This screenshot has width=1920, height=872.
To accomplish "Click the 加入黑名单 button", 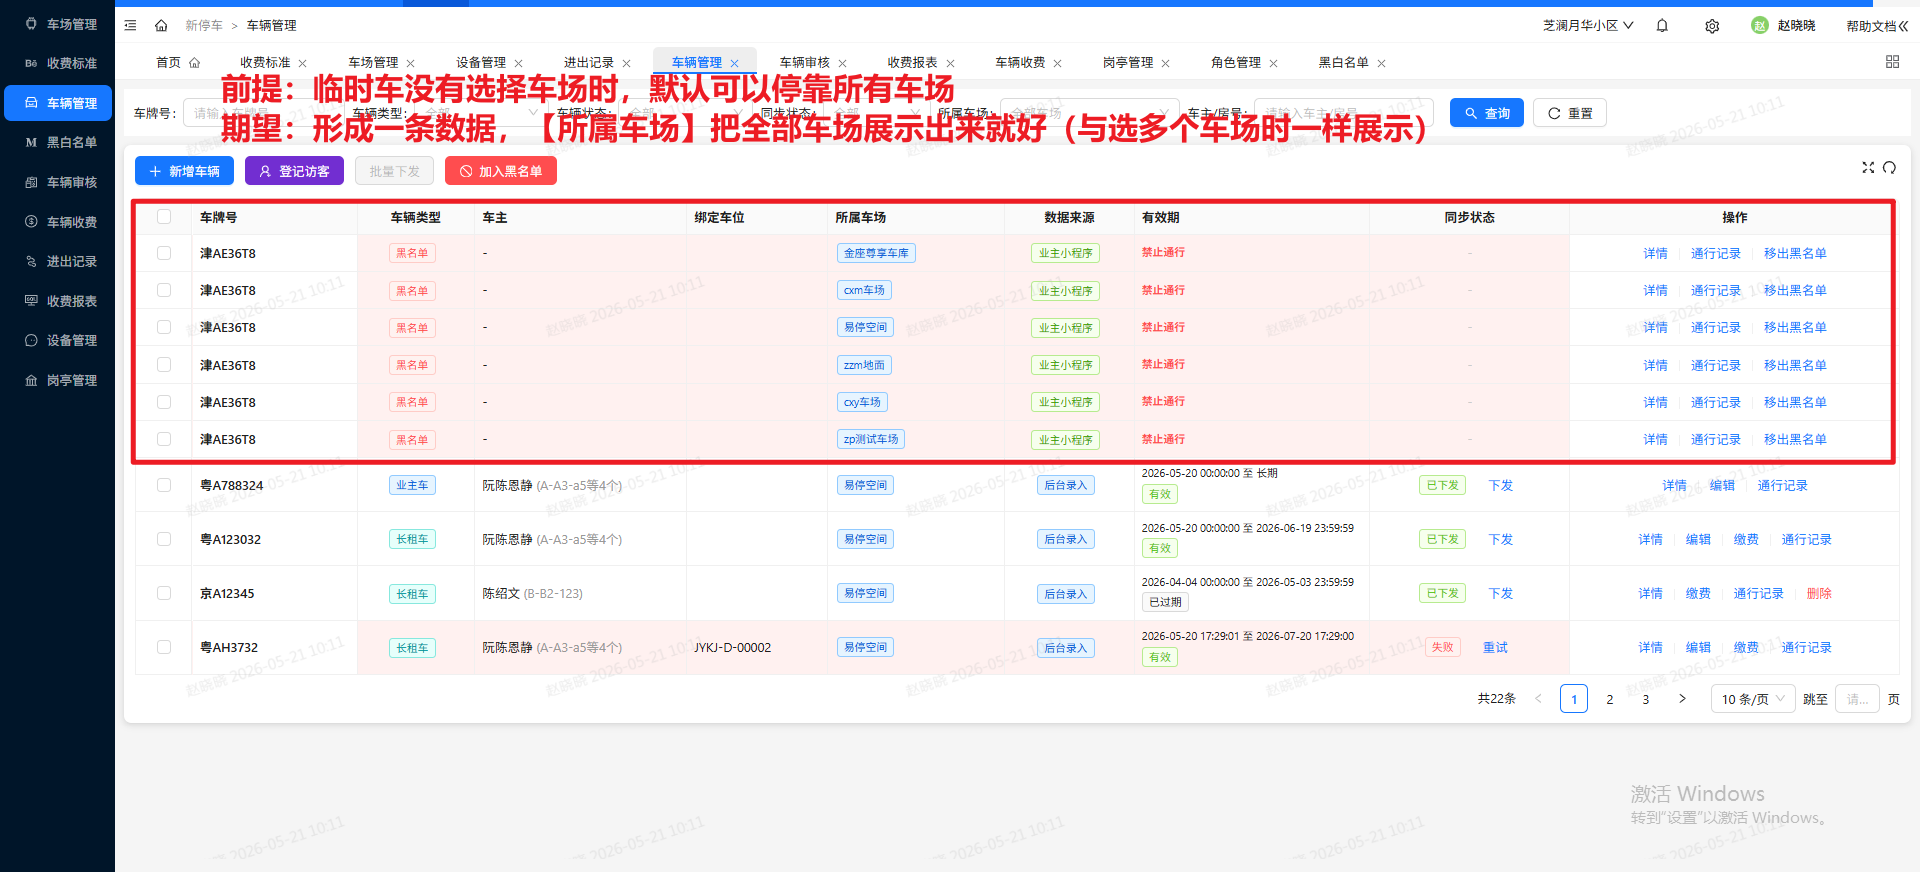I will 501,171.
